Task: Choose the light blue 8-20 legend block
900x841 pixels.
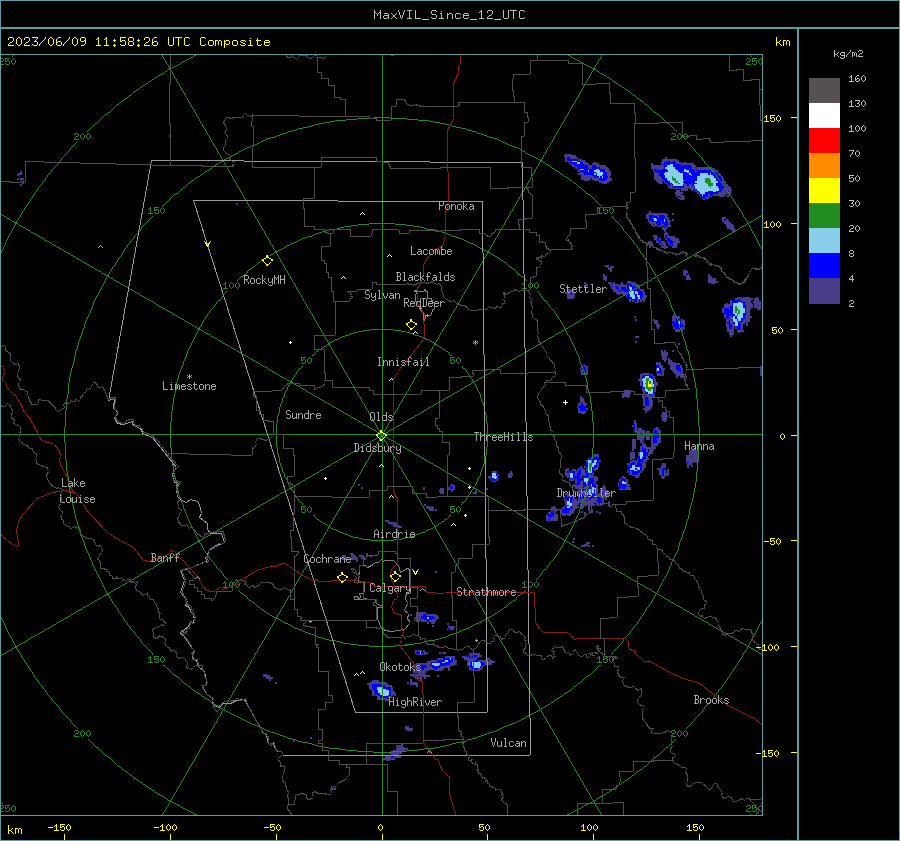Action: [824, 241]
